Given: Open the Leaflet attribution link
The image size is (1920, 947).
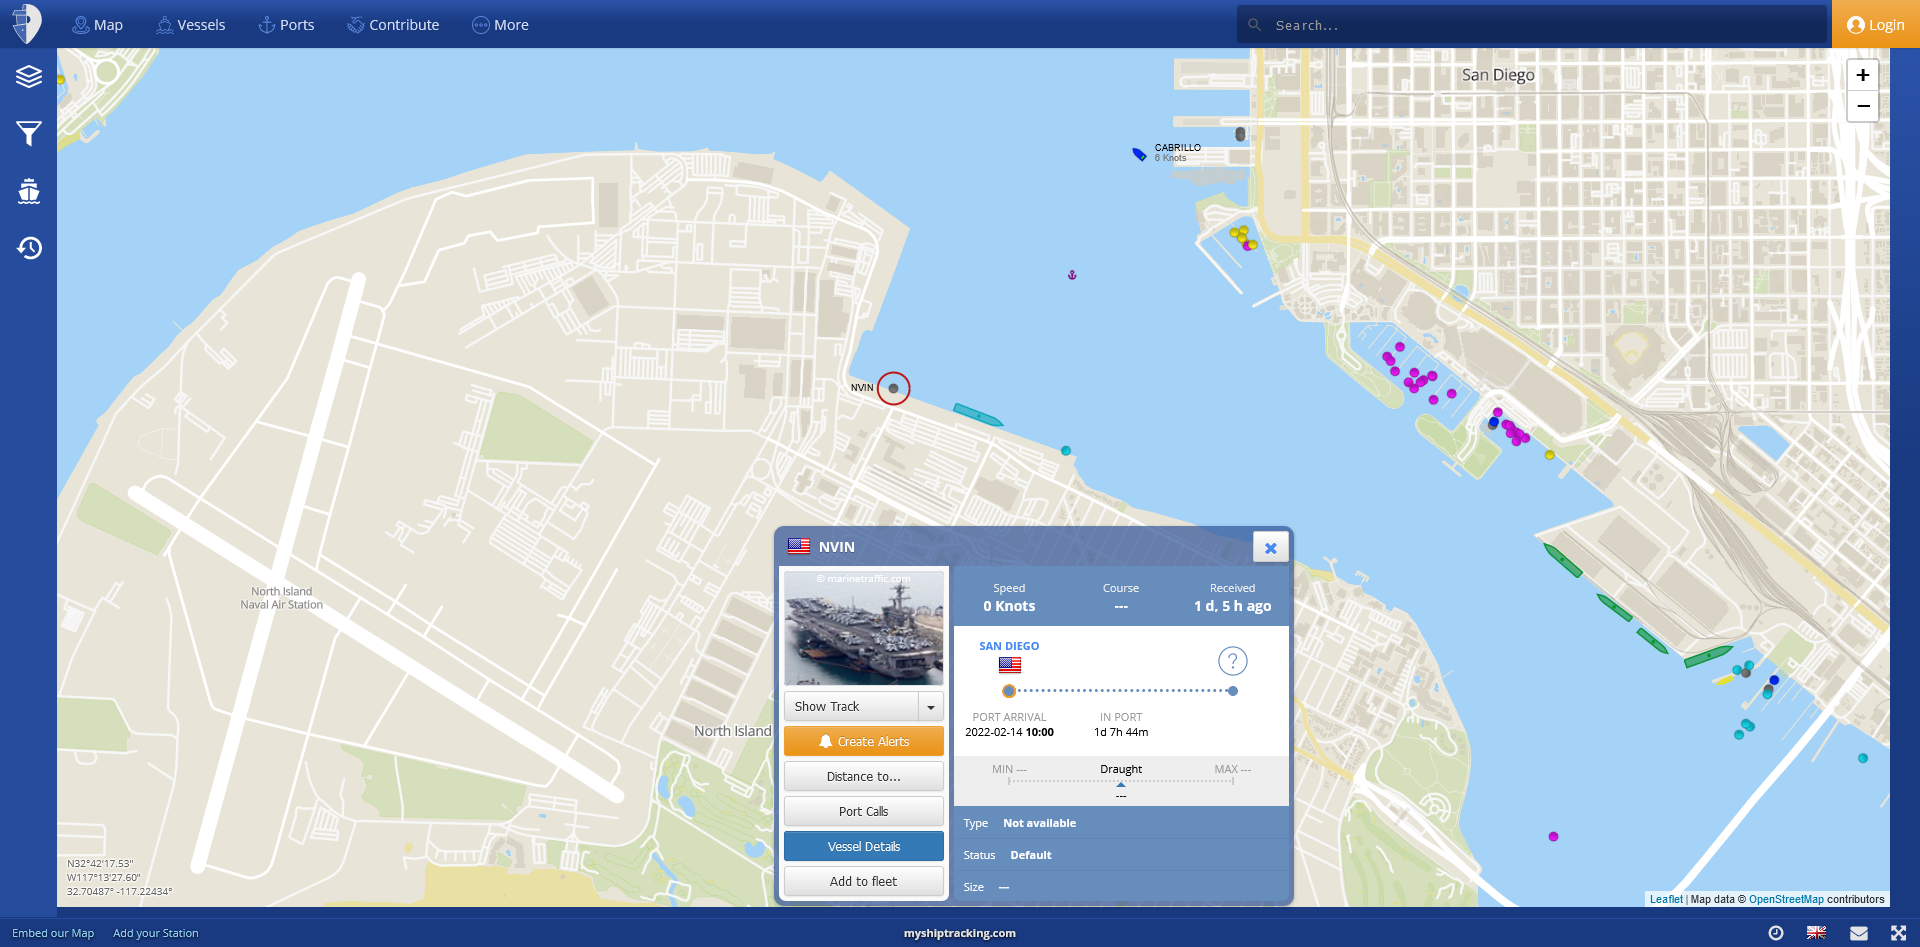Looking at the screenshot, I should pos(1666,899).
